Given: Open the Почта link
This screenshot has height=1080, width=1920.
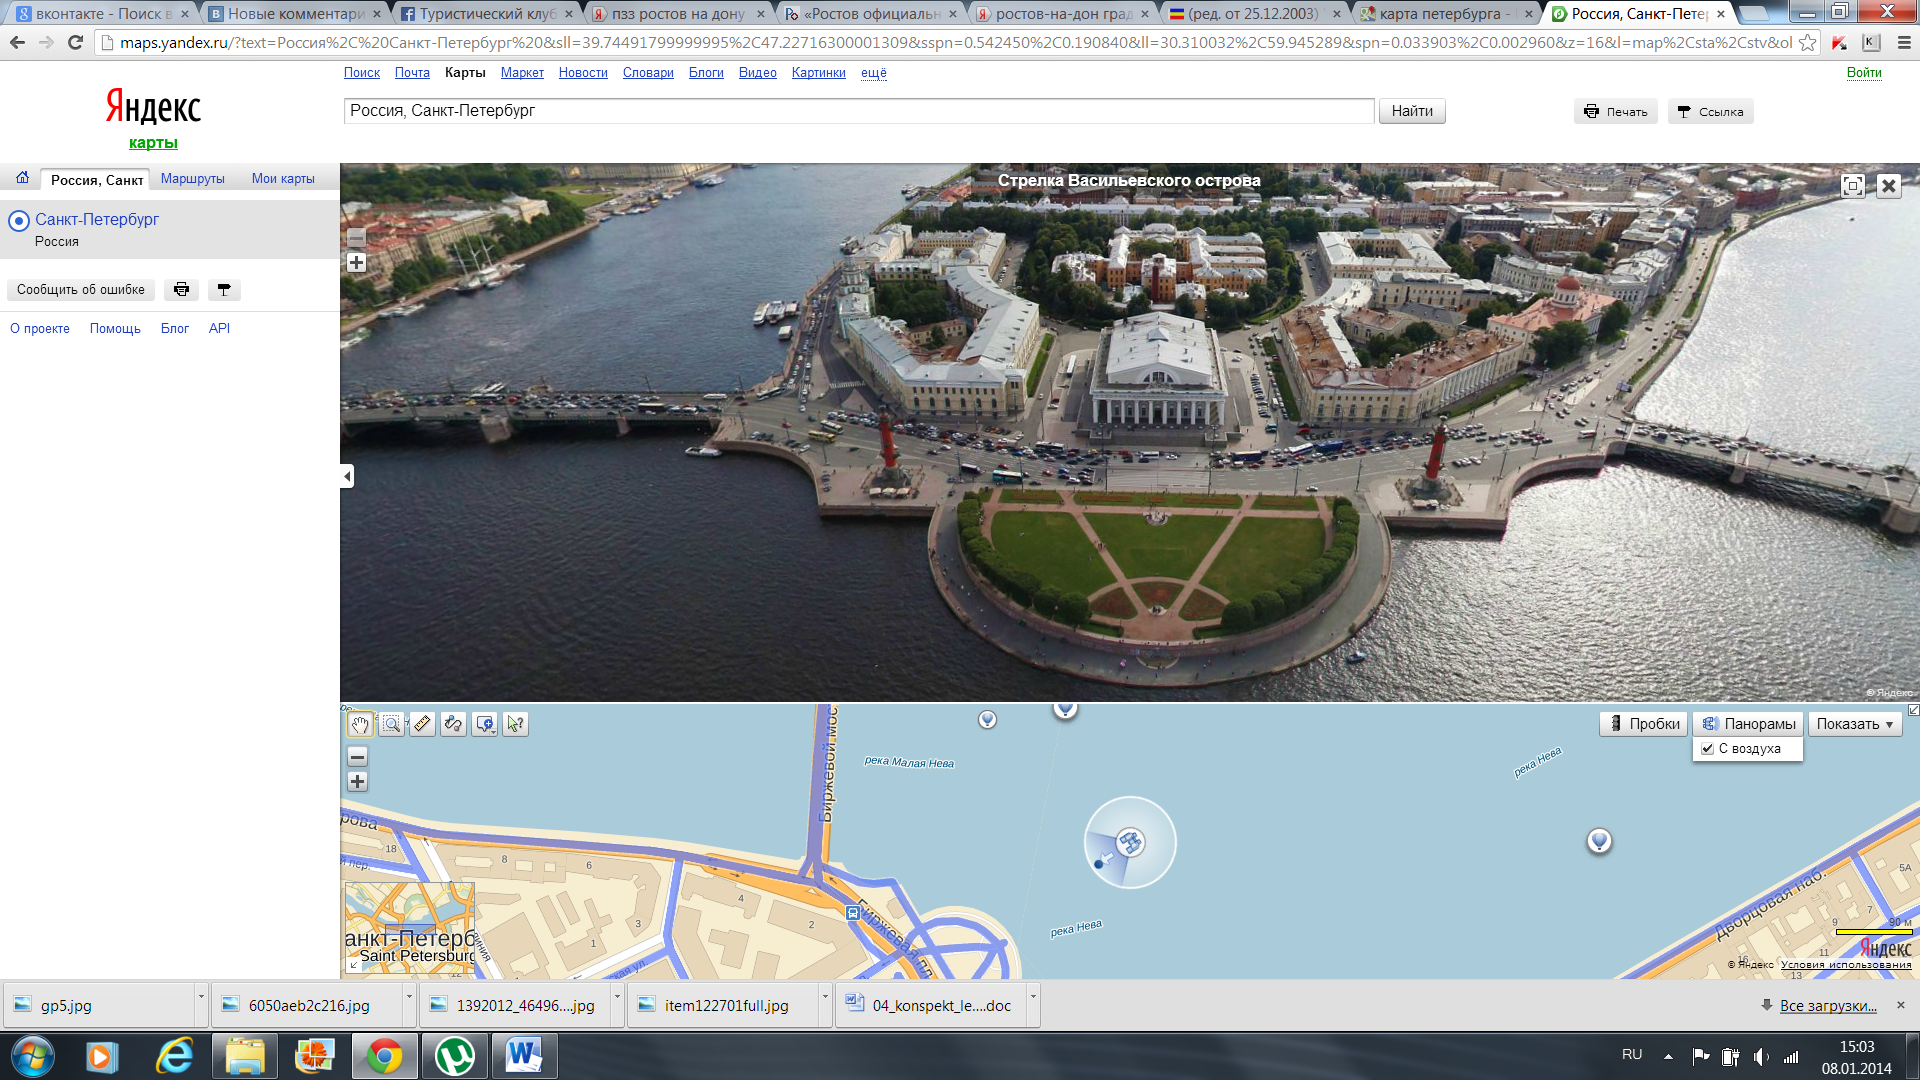Looking at the screenshot, I should click(x=412, y=73).
